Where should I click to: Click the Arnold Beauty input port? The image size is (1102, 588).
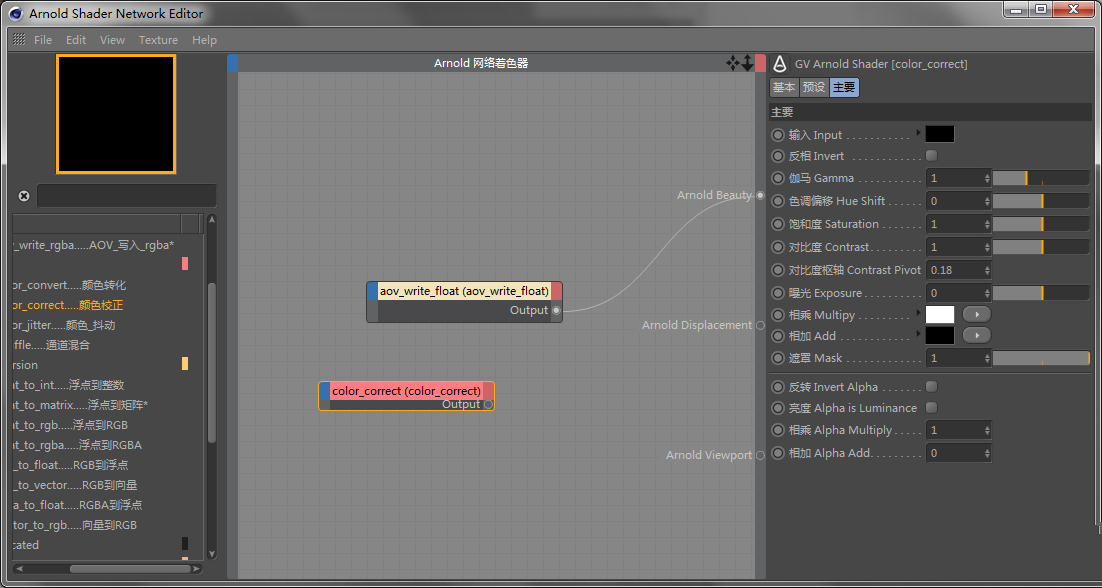pos(760,195)
